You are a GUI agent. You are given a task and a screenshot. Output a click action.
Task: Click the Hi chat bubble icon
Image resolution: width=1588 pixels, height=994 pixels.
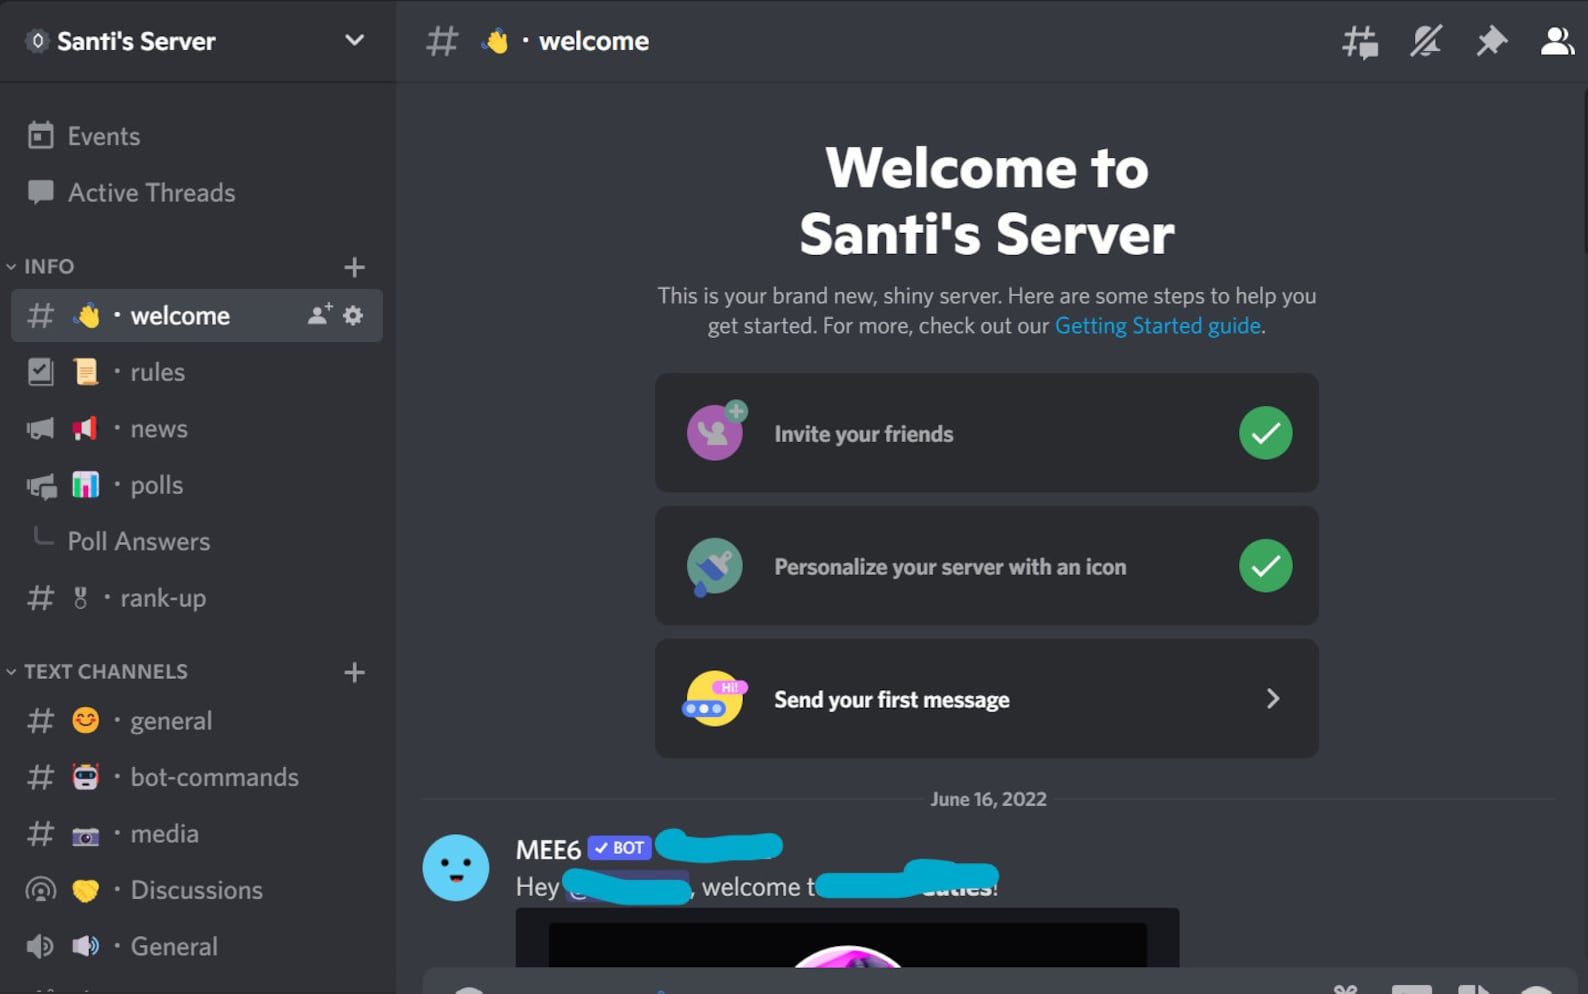point(714,698)
